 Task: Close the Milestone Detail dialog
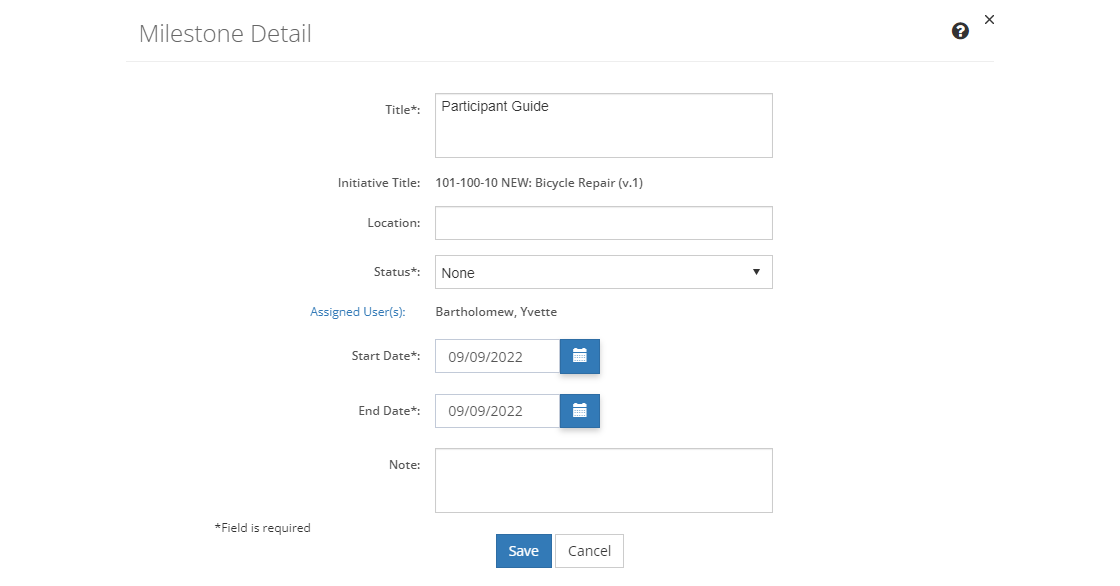point(989,19)
